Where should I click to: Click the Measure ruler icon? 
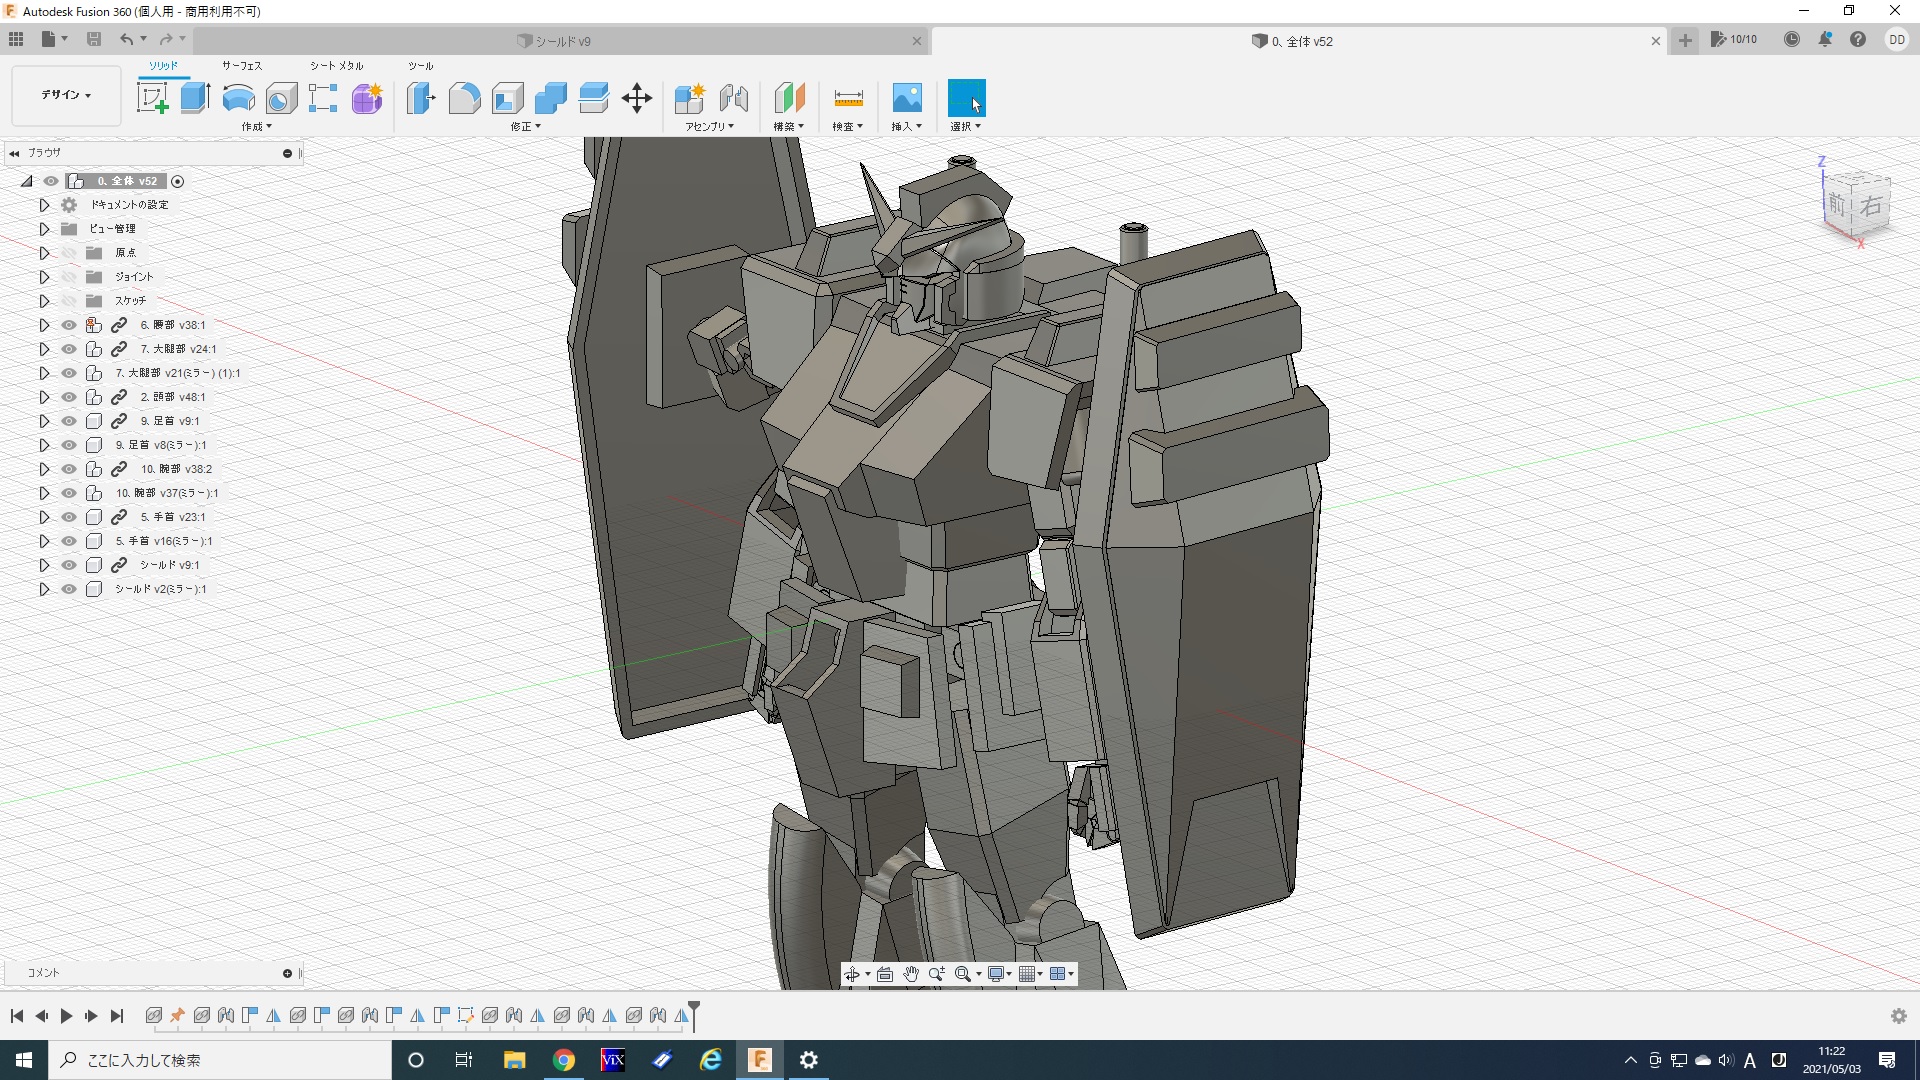point(847,98)
